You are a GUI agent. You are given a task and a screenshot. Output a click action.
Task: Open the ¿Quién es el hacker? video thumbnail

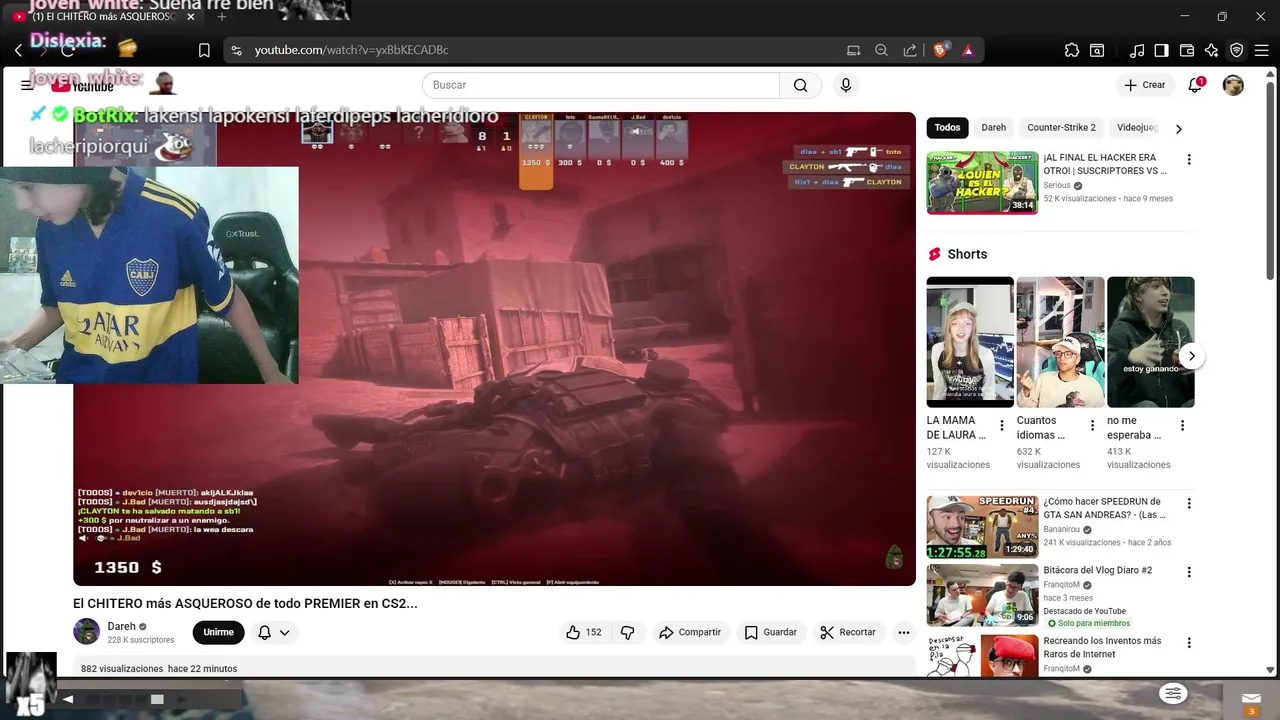(x=982, y=183)
